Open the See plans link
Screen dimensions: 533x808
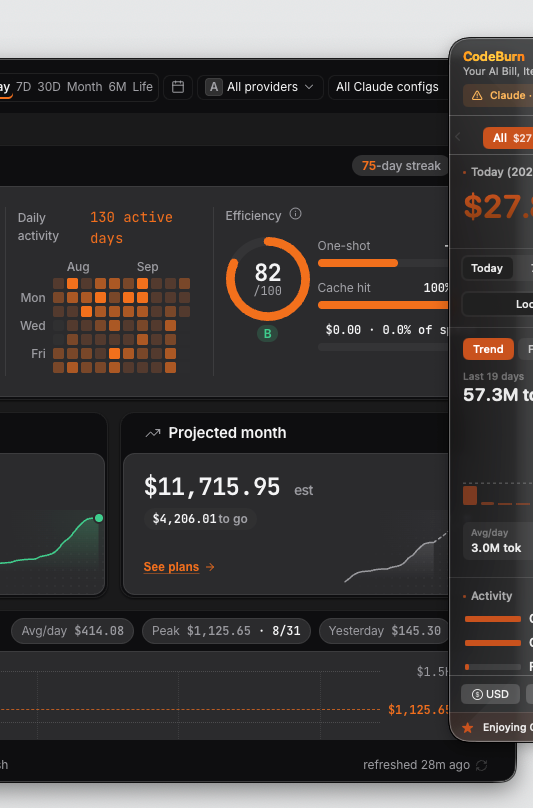pyautogui.click(x=171, y=567)
